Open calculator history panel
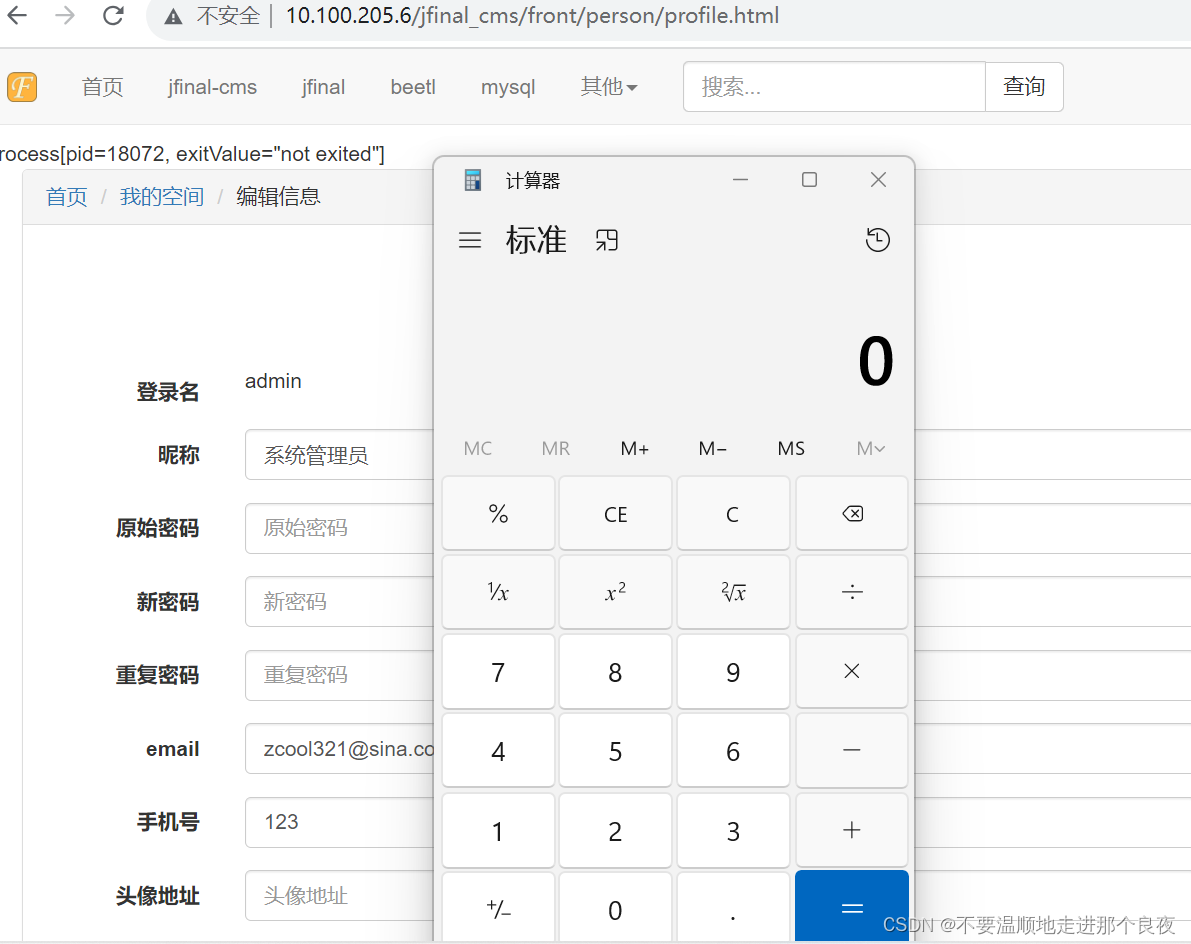The width and height of the screenshot is (1191, 944). click(x=877, y=240)
